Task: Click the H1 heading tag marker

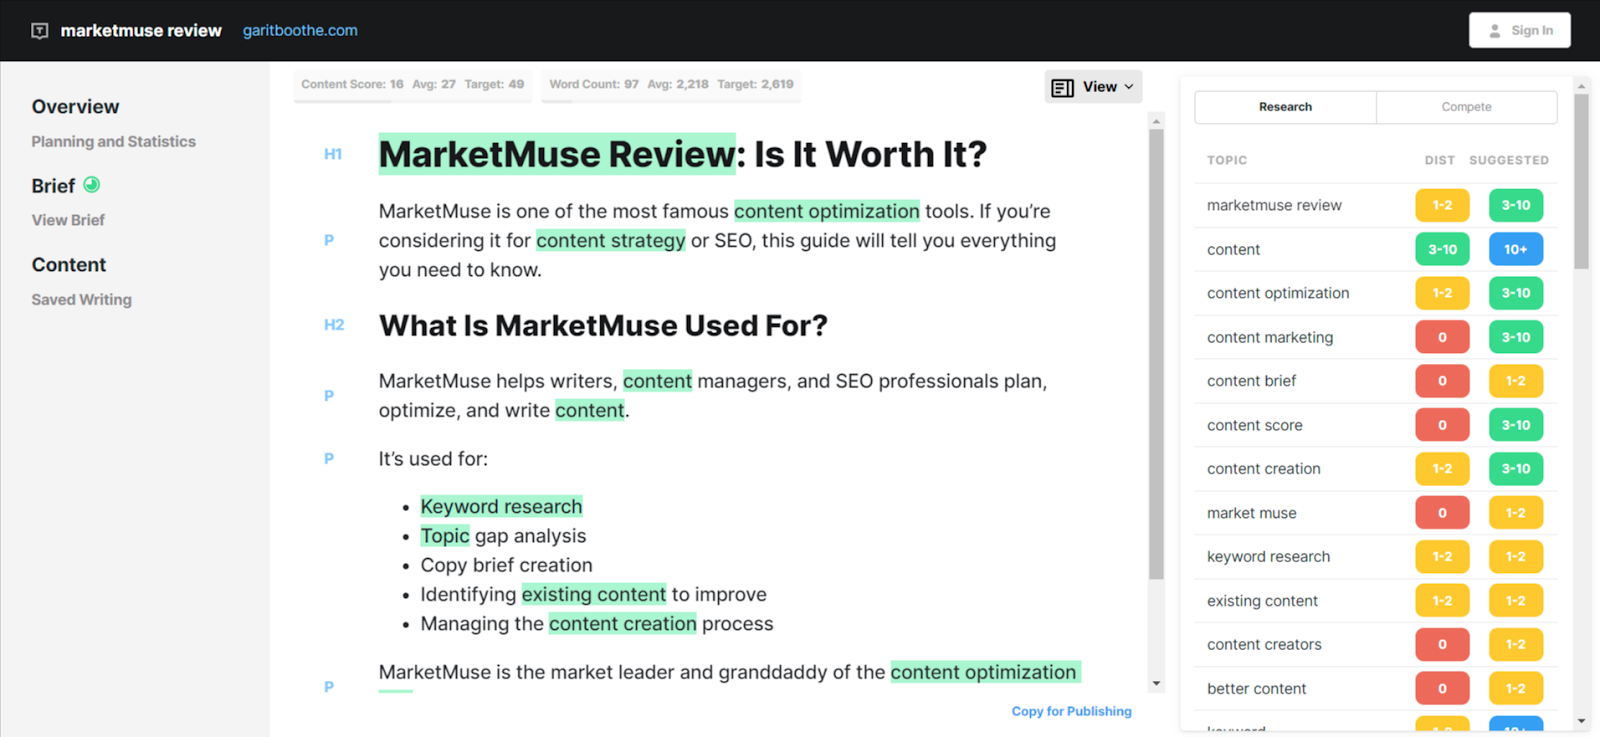Action: tap(333, 154)
